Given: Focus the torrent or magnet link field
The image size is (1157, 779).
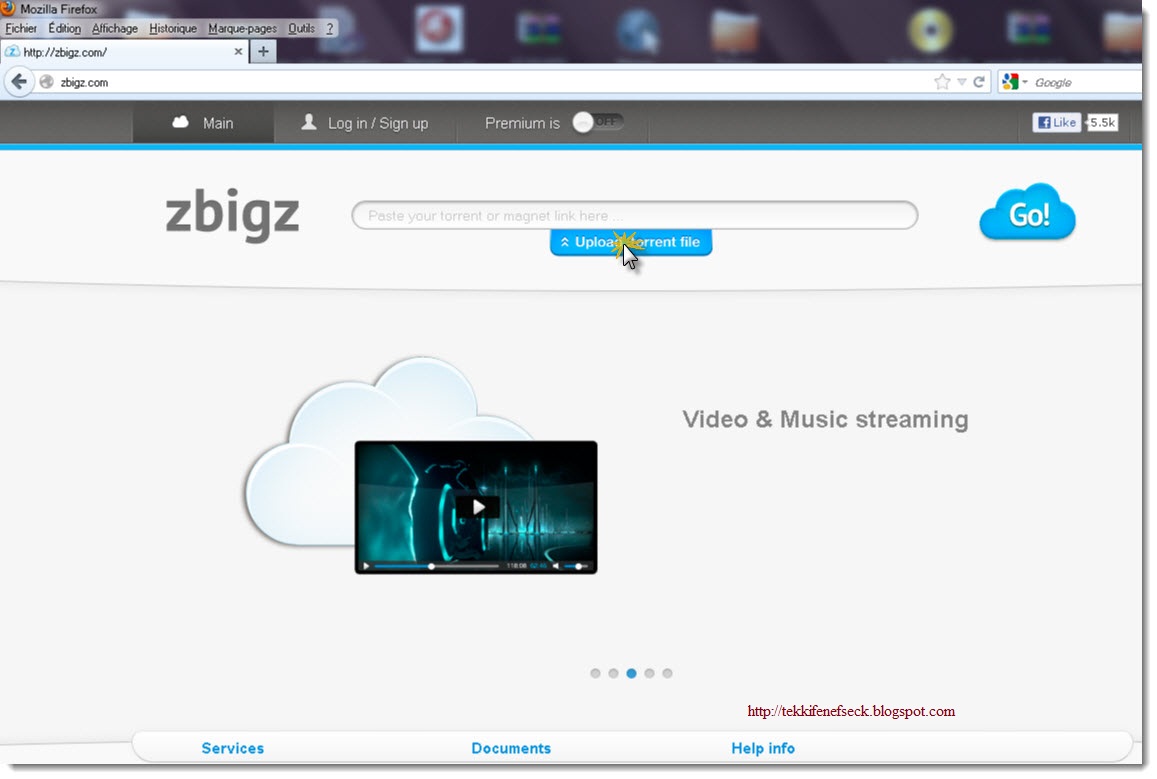Looking at the screenshot, I should (635, 215).
